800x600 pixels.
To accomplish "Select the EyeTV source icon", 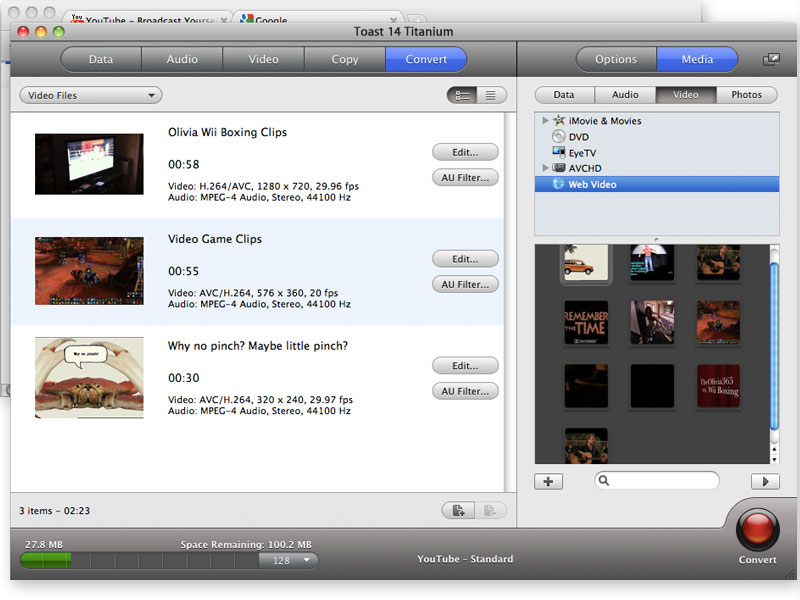I will [x=558, y=153].
